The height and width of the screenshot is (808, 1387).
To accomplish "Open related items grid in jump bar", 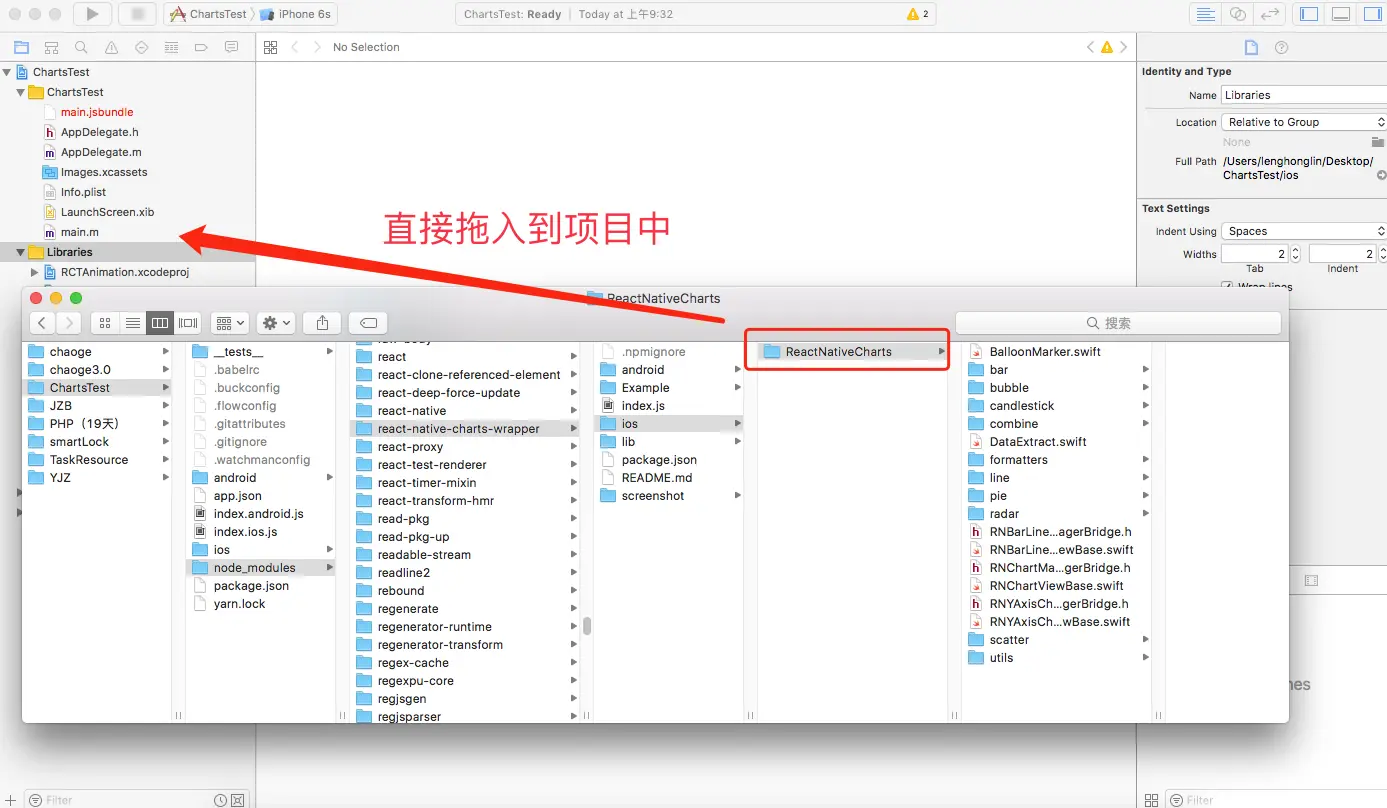I will [x=270, y=47].
